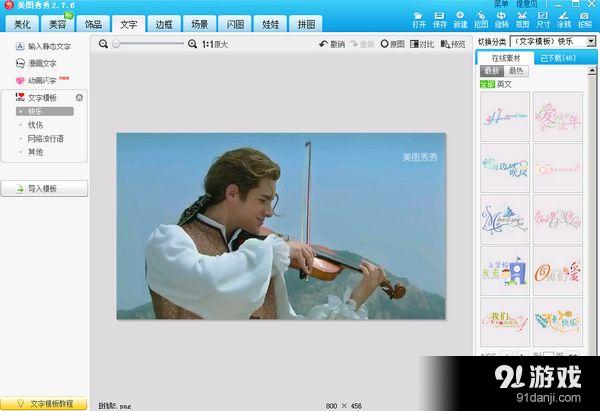Switch to the 已下载(46) tab
This screenshot has width=600, height=411.
click(558, 58)
